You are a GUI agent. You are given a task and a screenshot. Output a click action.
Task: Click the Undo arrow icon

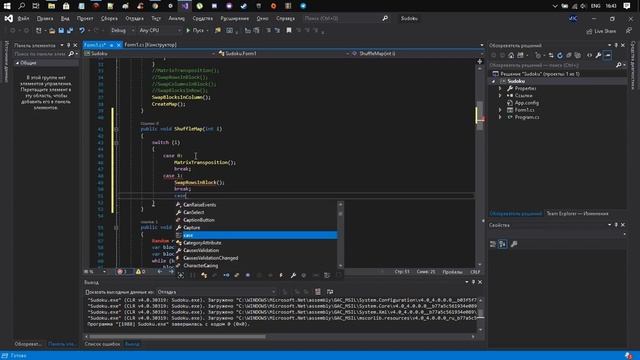[82, 31]
